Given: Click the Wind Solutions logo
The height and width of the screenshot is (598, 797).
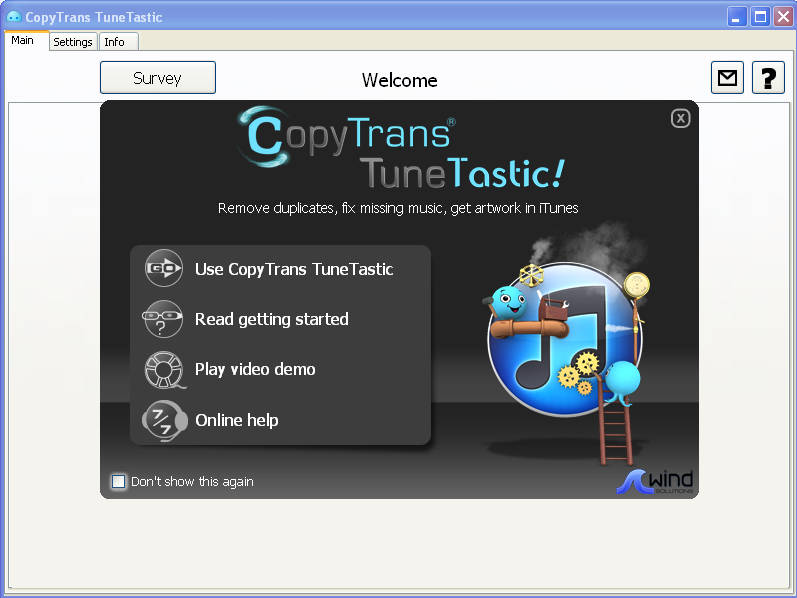Looking at the screenshot, I should (x=655, y=482).
